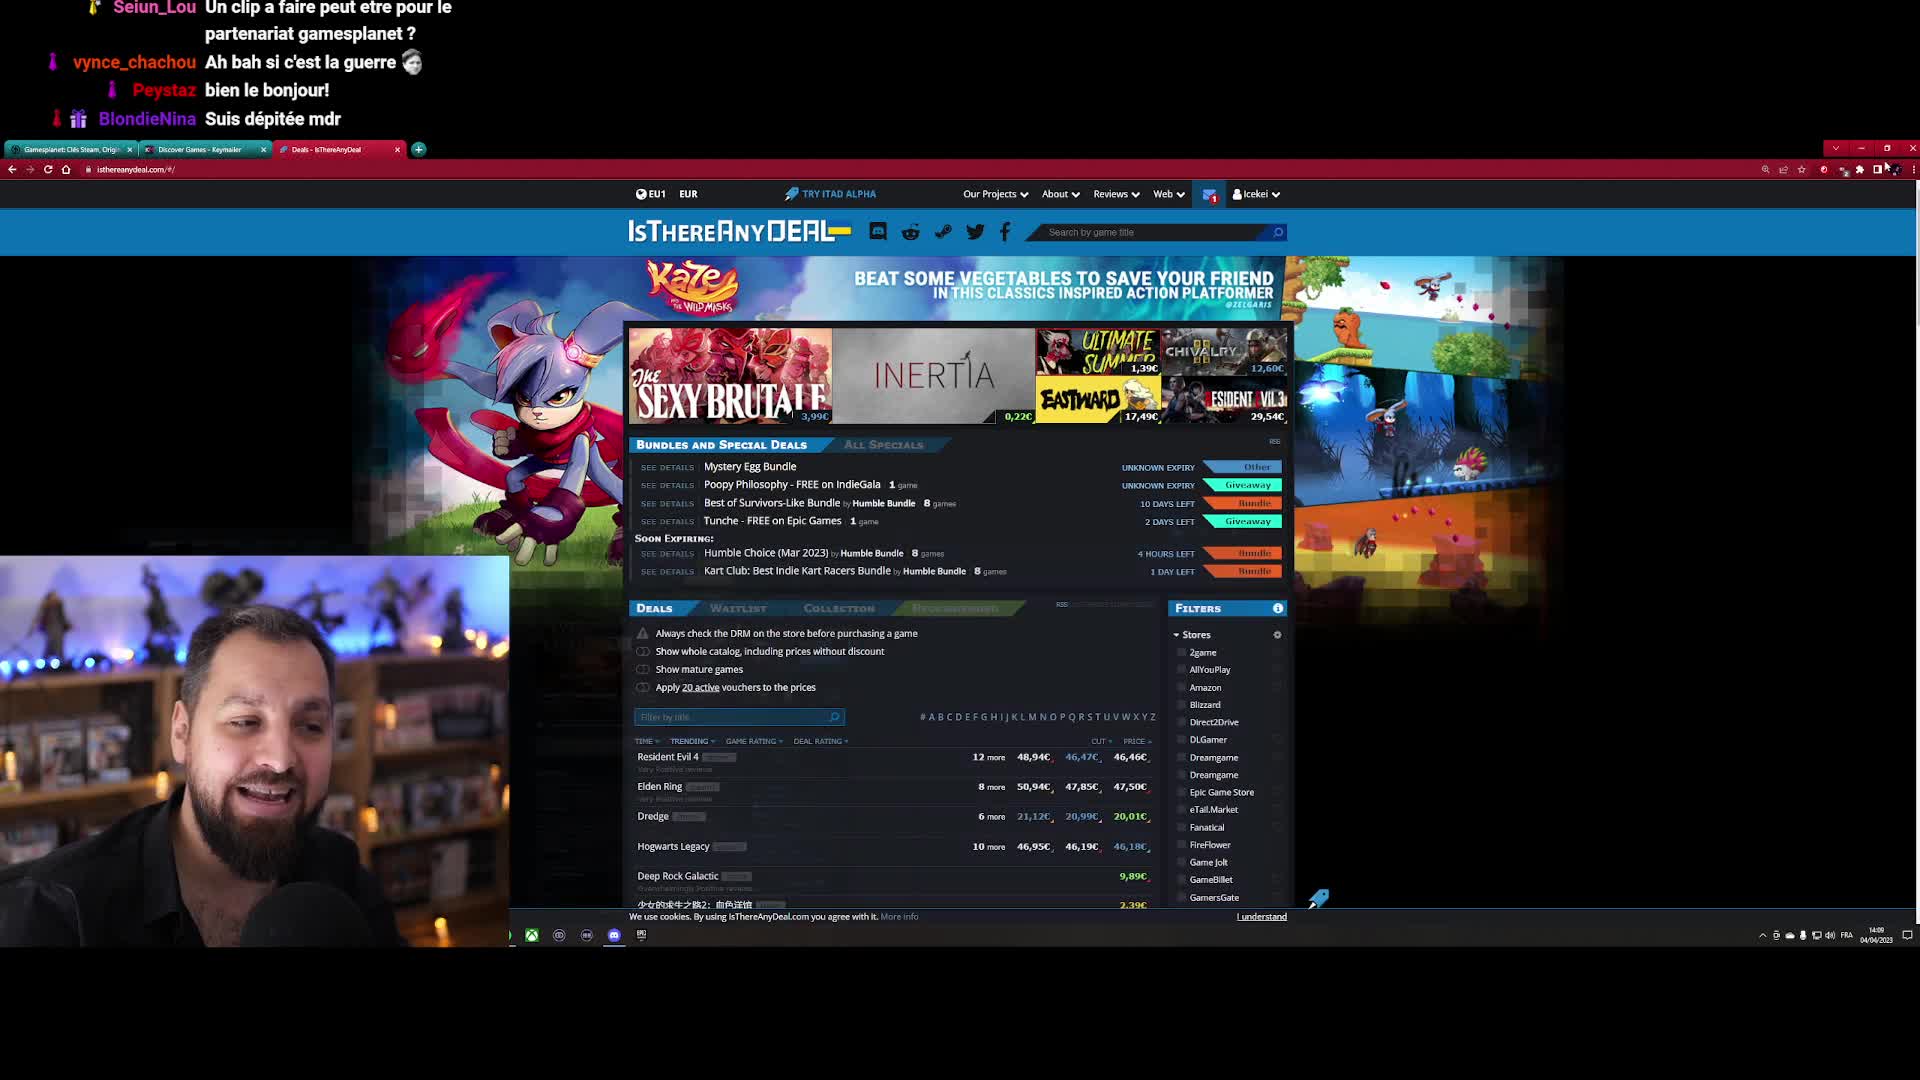Switch to the Collection tab
1920x1080 pixels.
(x=839, y=608)
